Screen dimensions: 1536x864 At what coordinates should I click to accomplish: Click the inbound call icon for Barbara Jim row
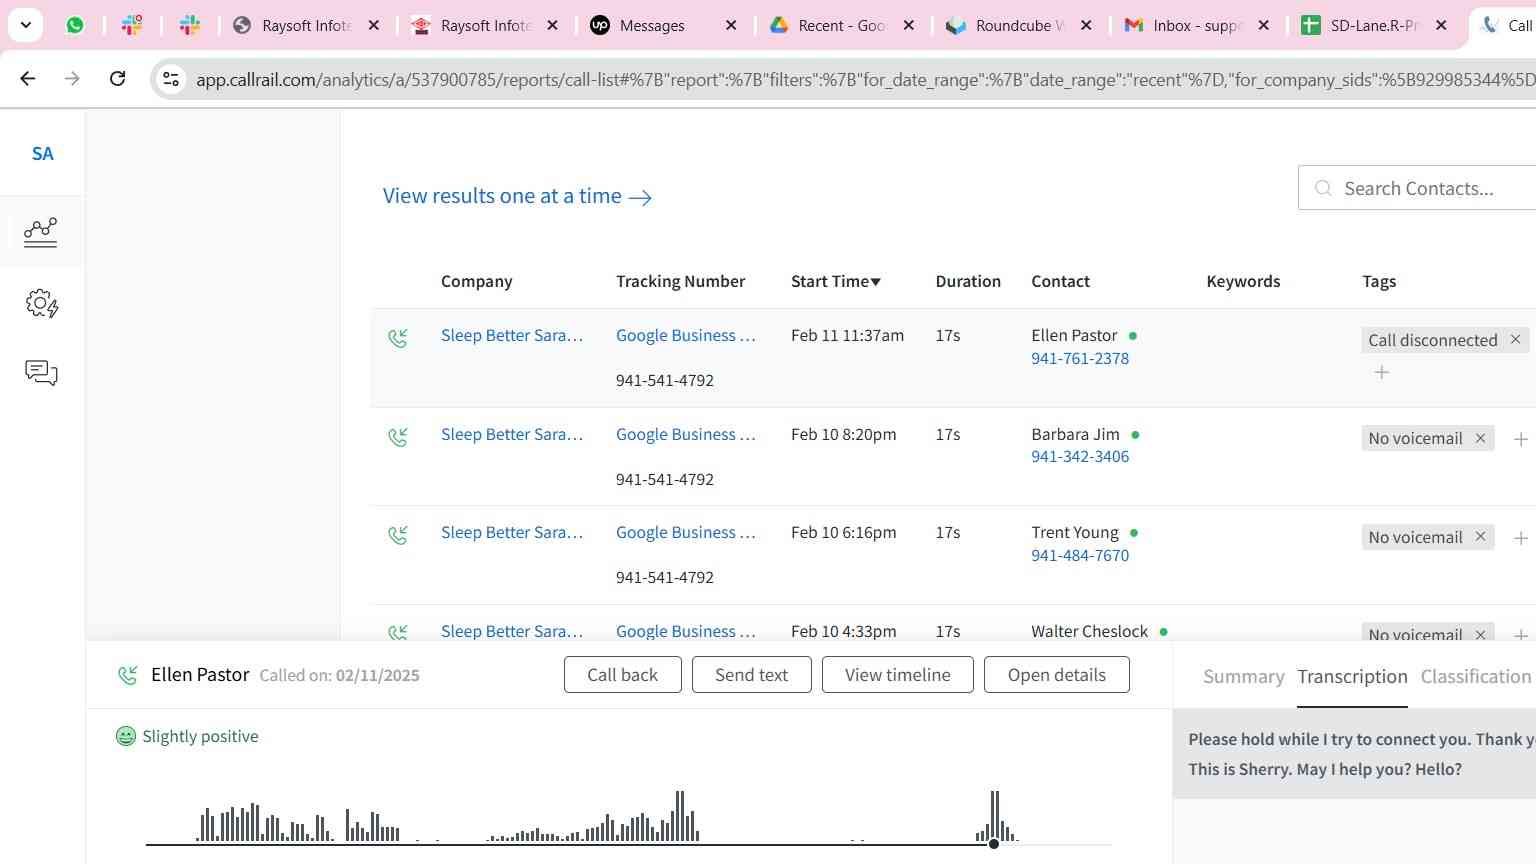click(x=398, y=437)
